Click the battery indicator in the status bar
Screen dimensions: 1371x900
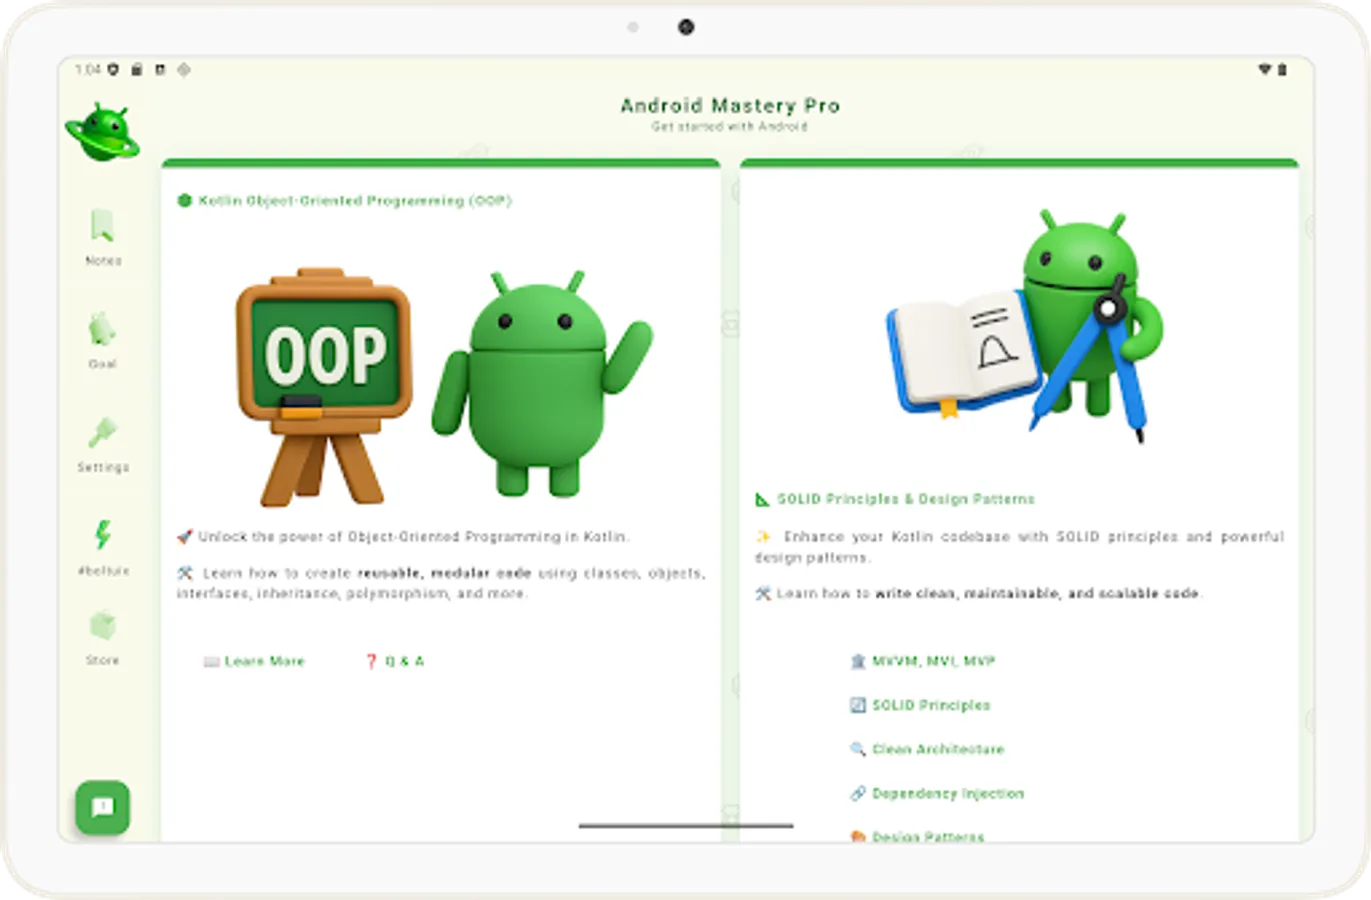click(x=1283, y=69)
